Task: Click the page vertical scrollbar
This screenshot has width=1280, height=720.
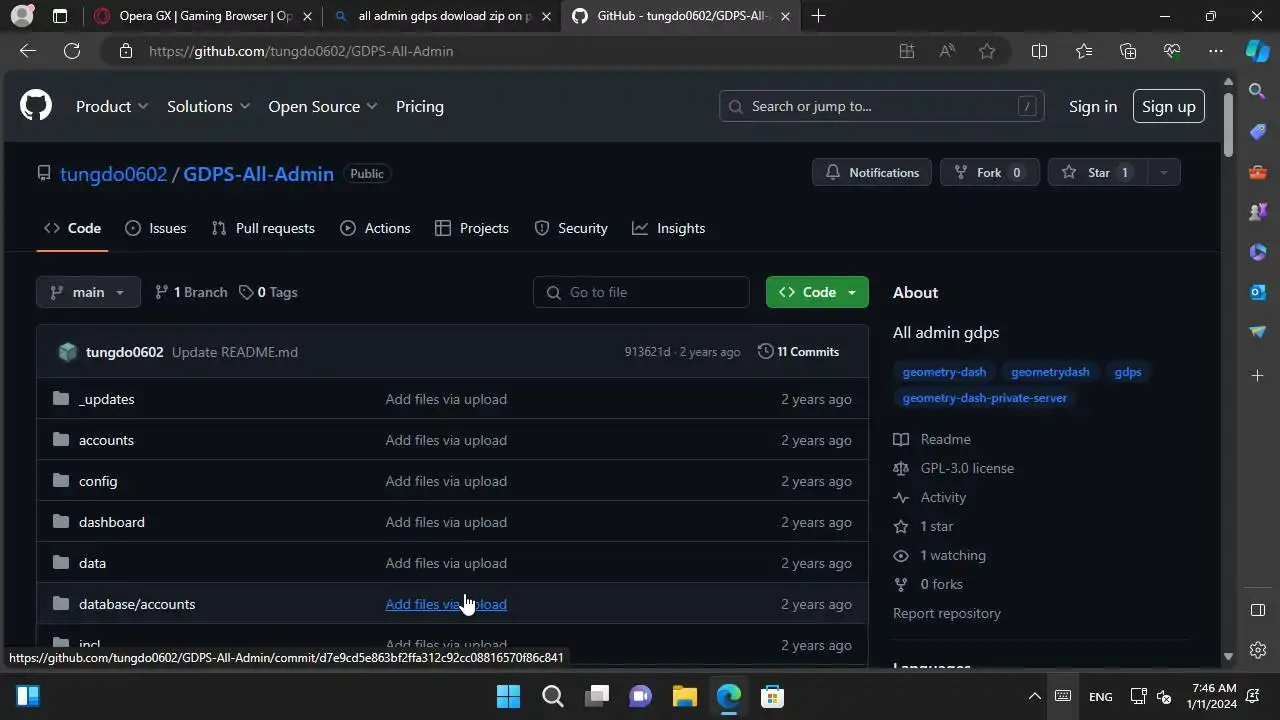Action: pyautogui.click(x=1229, y=125)
